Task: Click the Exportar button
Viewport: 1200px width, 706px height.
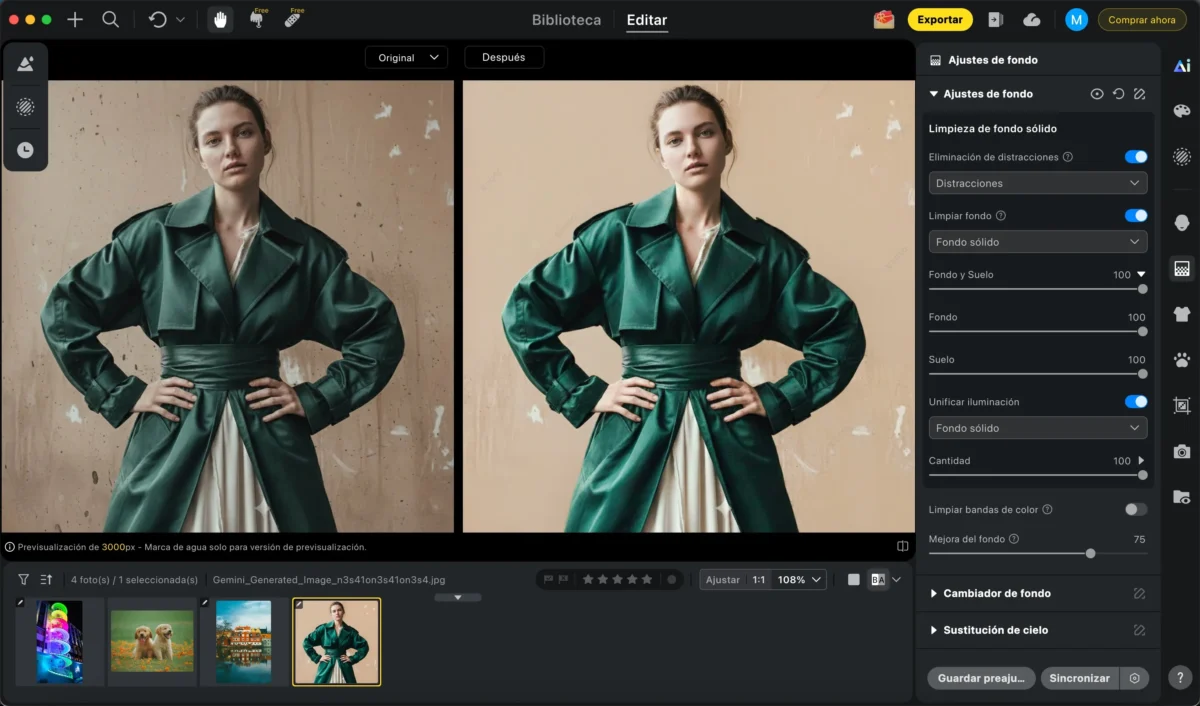Action: coord(939,20)
